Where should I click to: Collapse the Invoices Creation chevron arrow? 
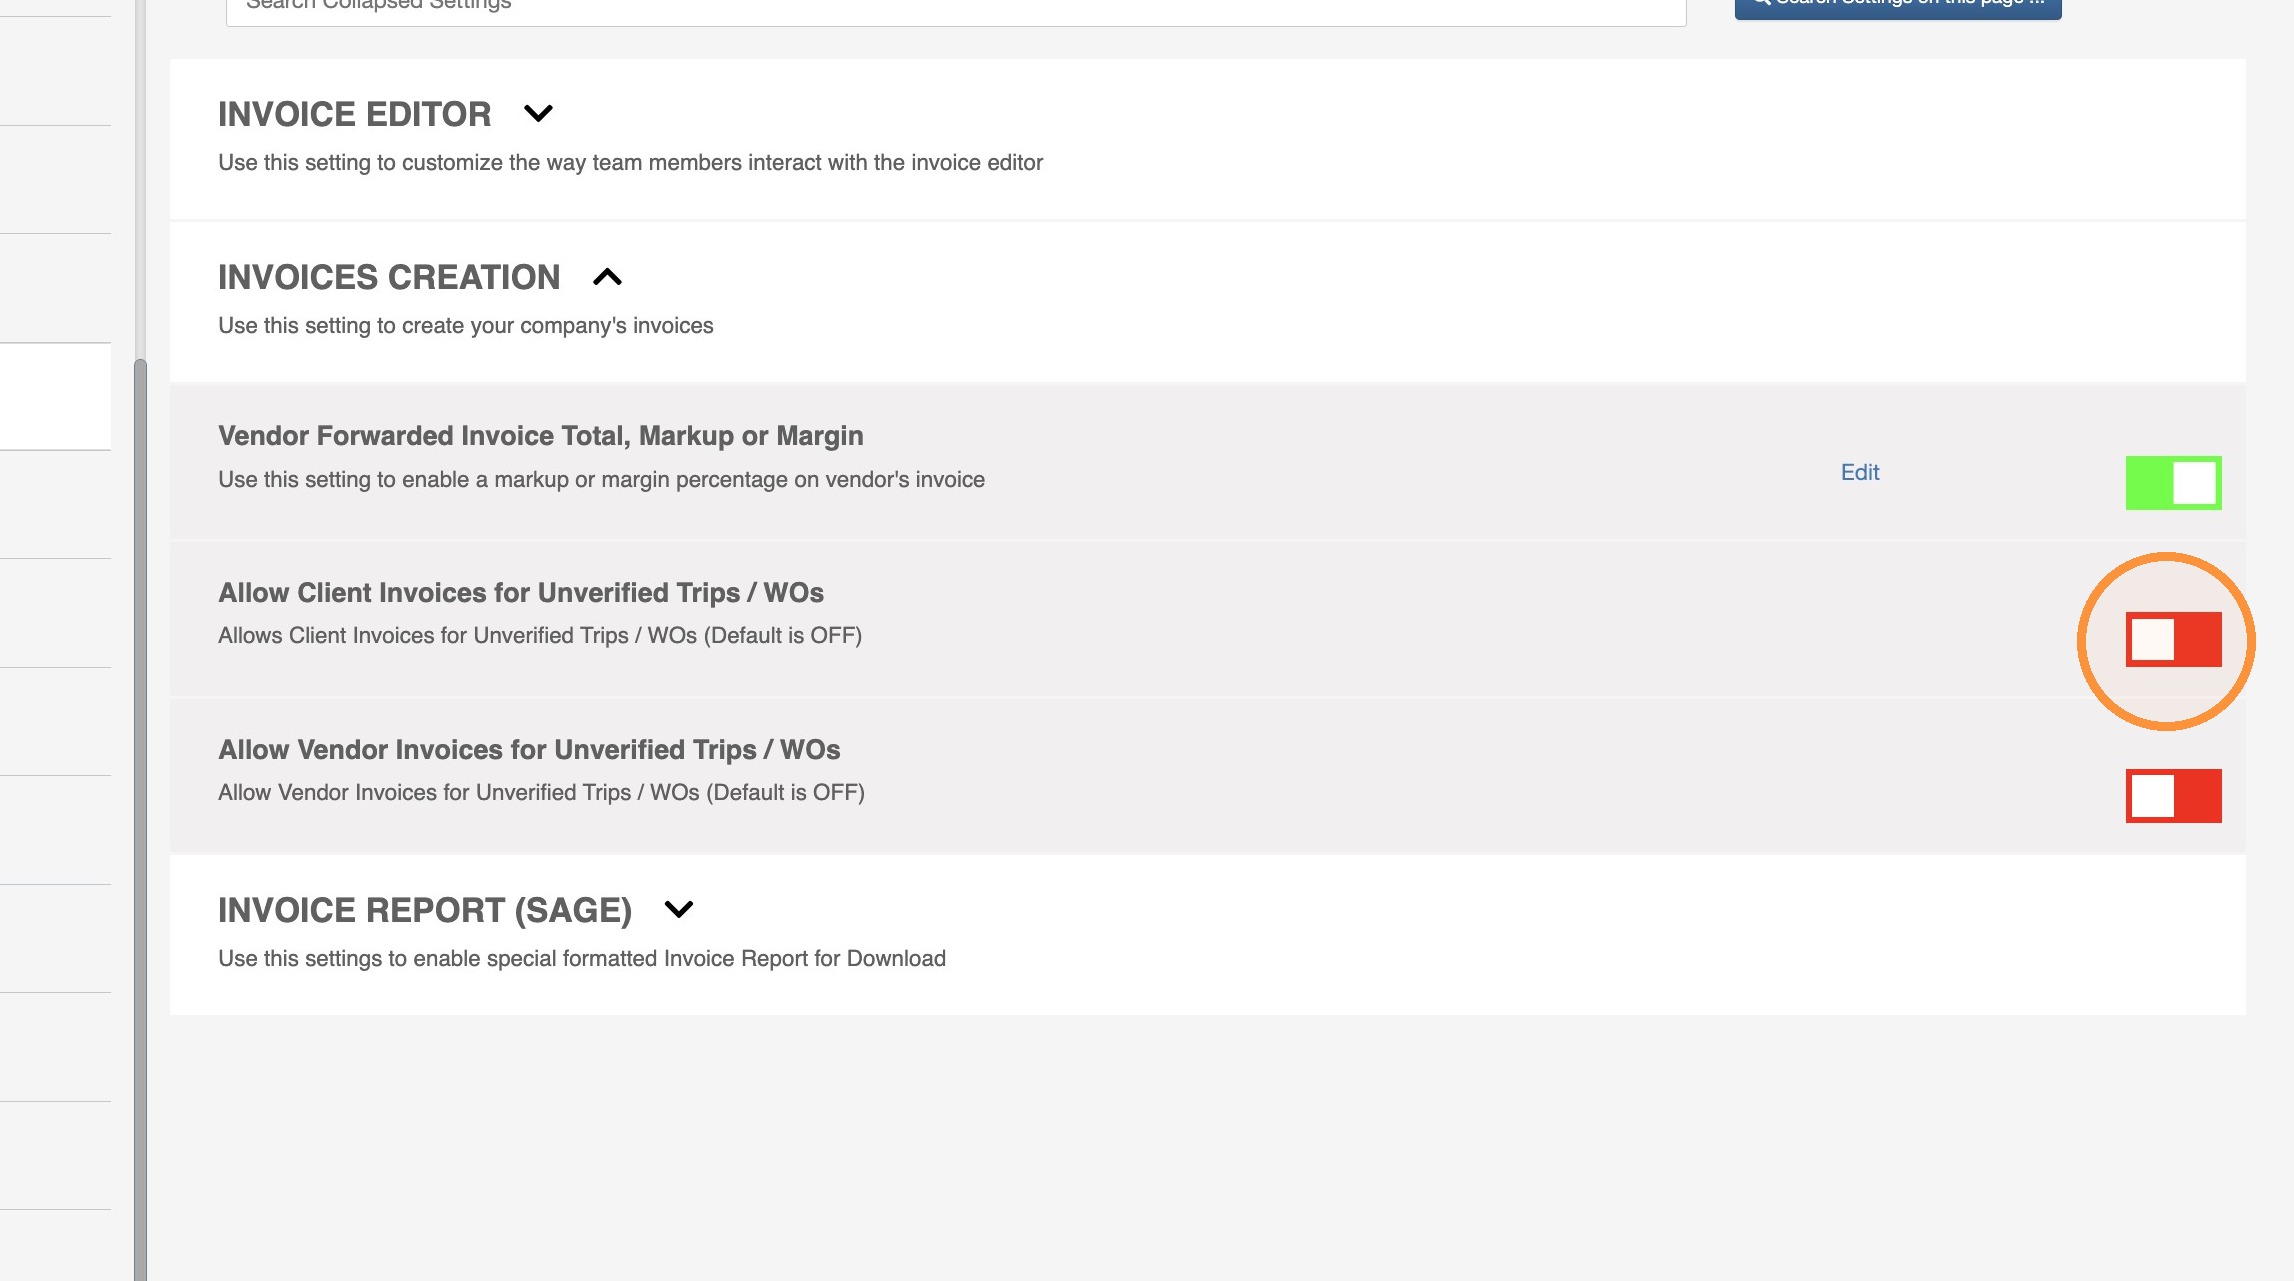click(607, 277)
